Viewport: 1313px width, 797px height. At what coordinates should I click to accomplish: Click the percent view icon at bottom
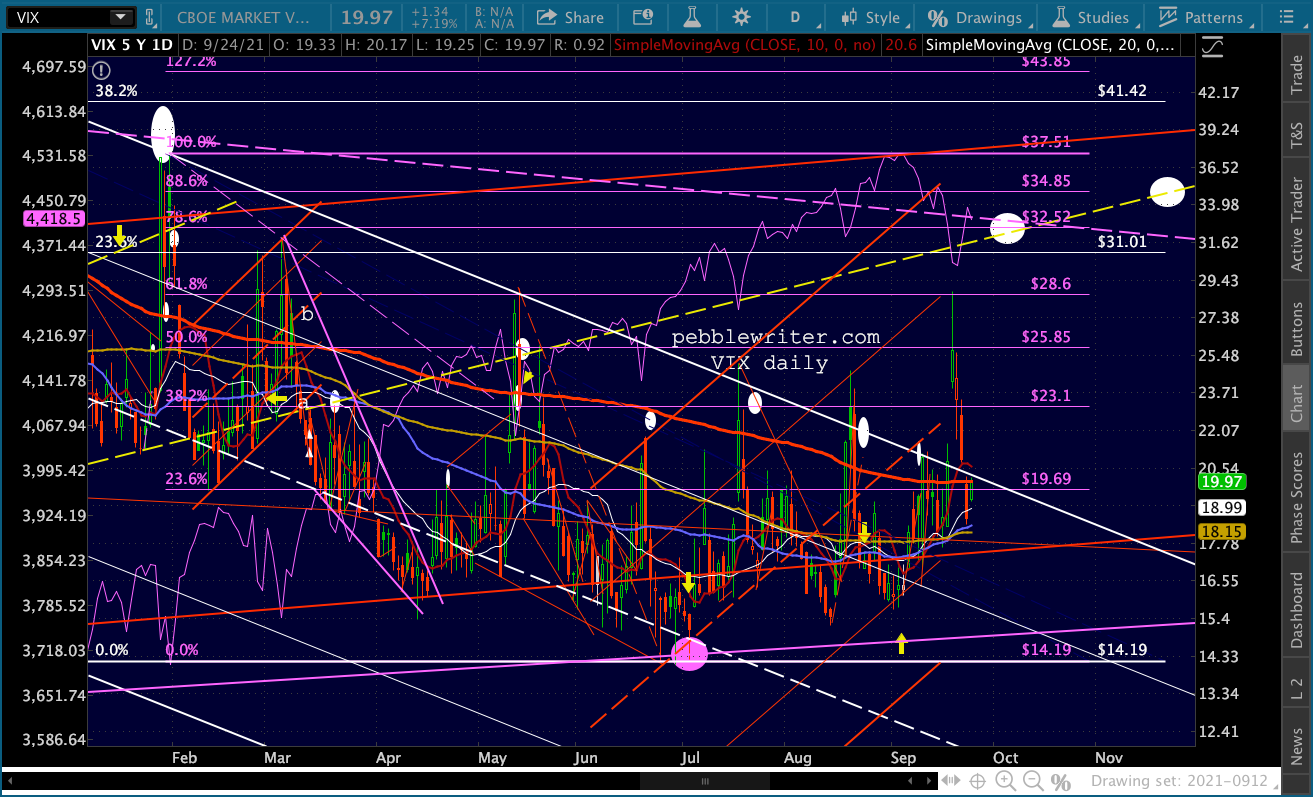coord(1060,781)
